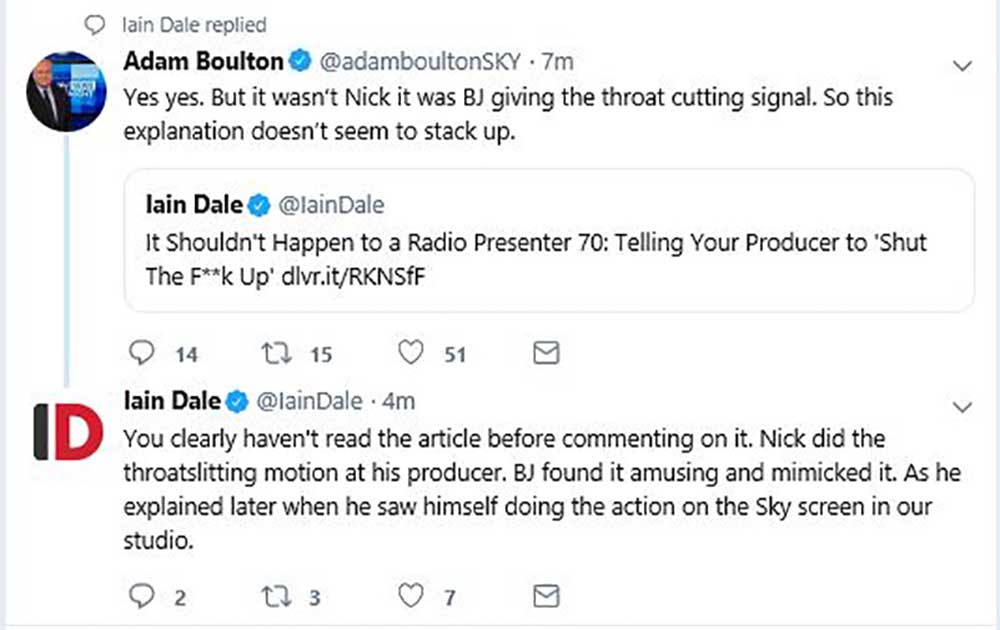Reply to Iain Dale's response tweet

pyautogui.click(x=144, y=597)
